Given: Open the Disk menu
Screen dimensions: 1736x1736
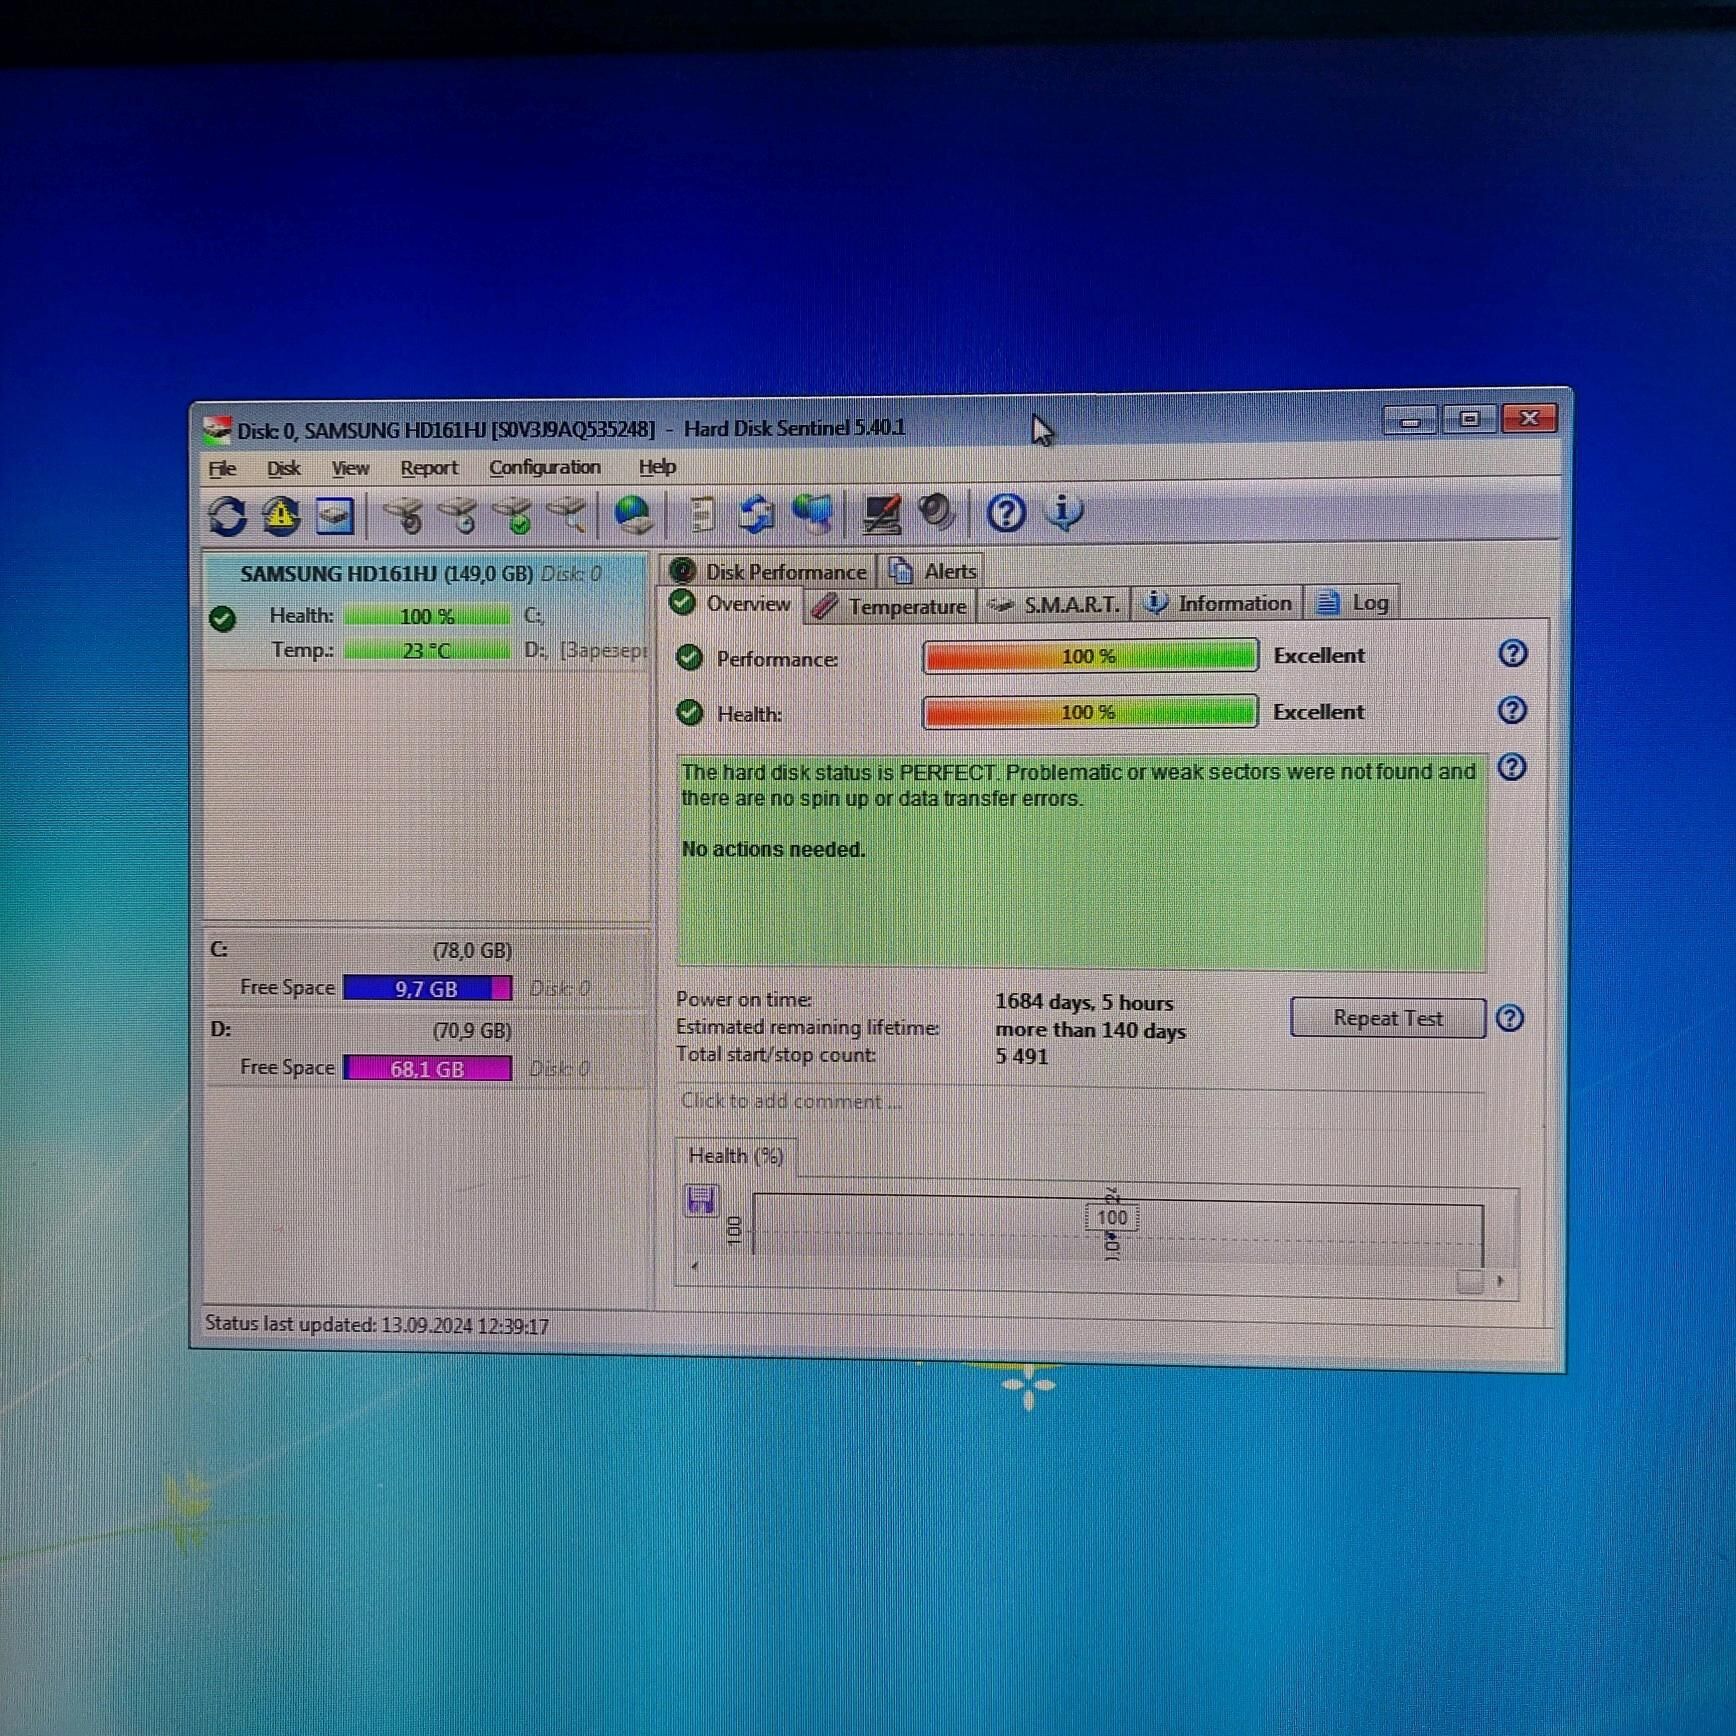Looking at the screenshot, I should pyautogui.click(x=283, y=468).
